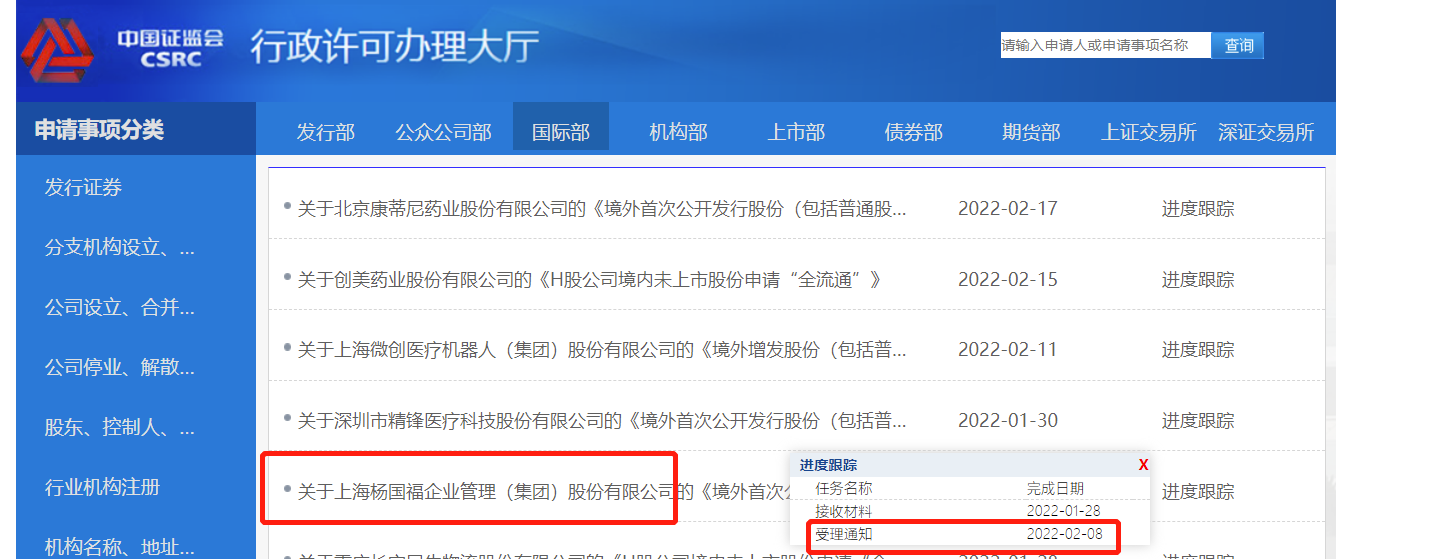Screen dimensions: 1432x559
Task: Click the search field for applicant or item name
Action: point(1105,45)
